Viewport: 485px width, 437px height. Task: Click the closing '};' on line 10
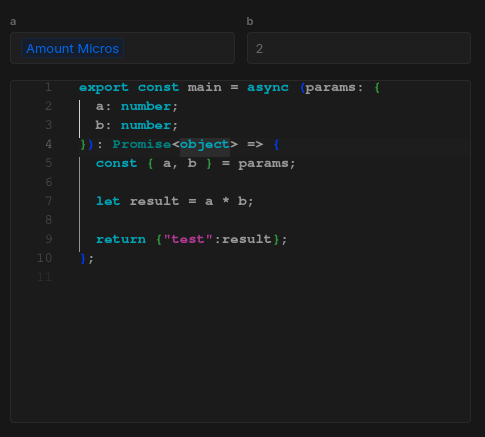87,258
